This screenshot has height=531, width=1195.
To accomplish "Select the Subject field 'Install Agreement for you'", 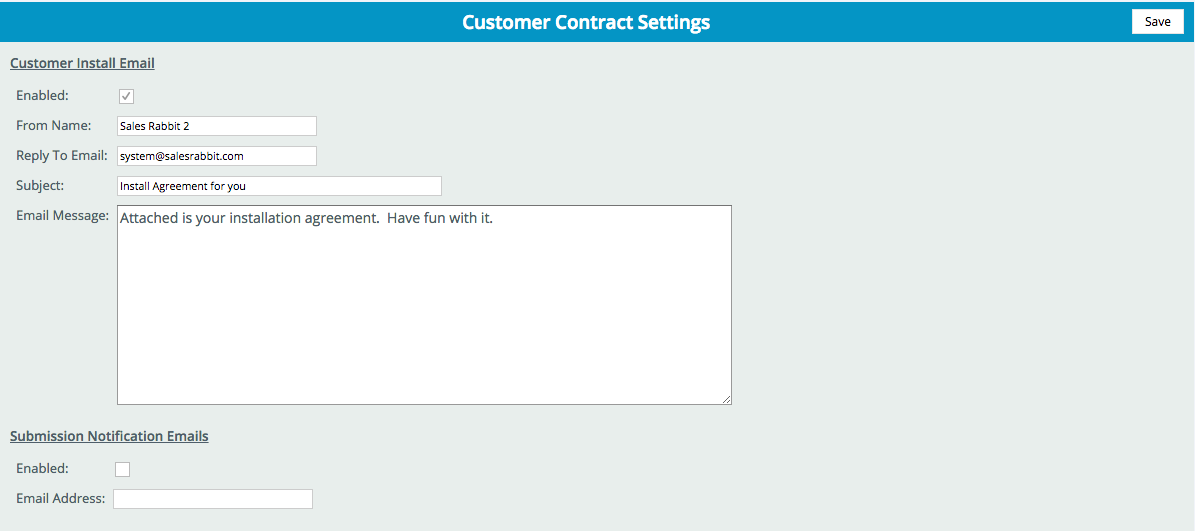I will 279,186.
